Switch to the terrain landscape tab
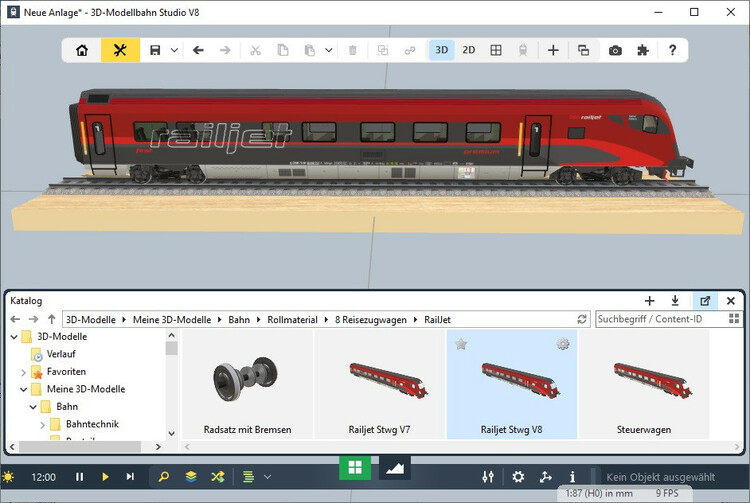This screenshot has width=750, height=503. [395, 467]
